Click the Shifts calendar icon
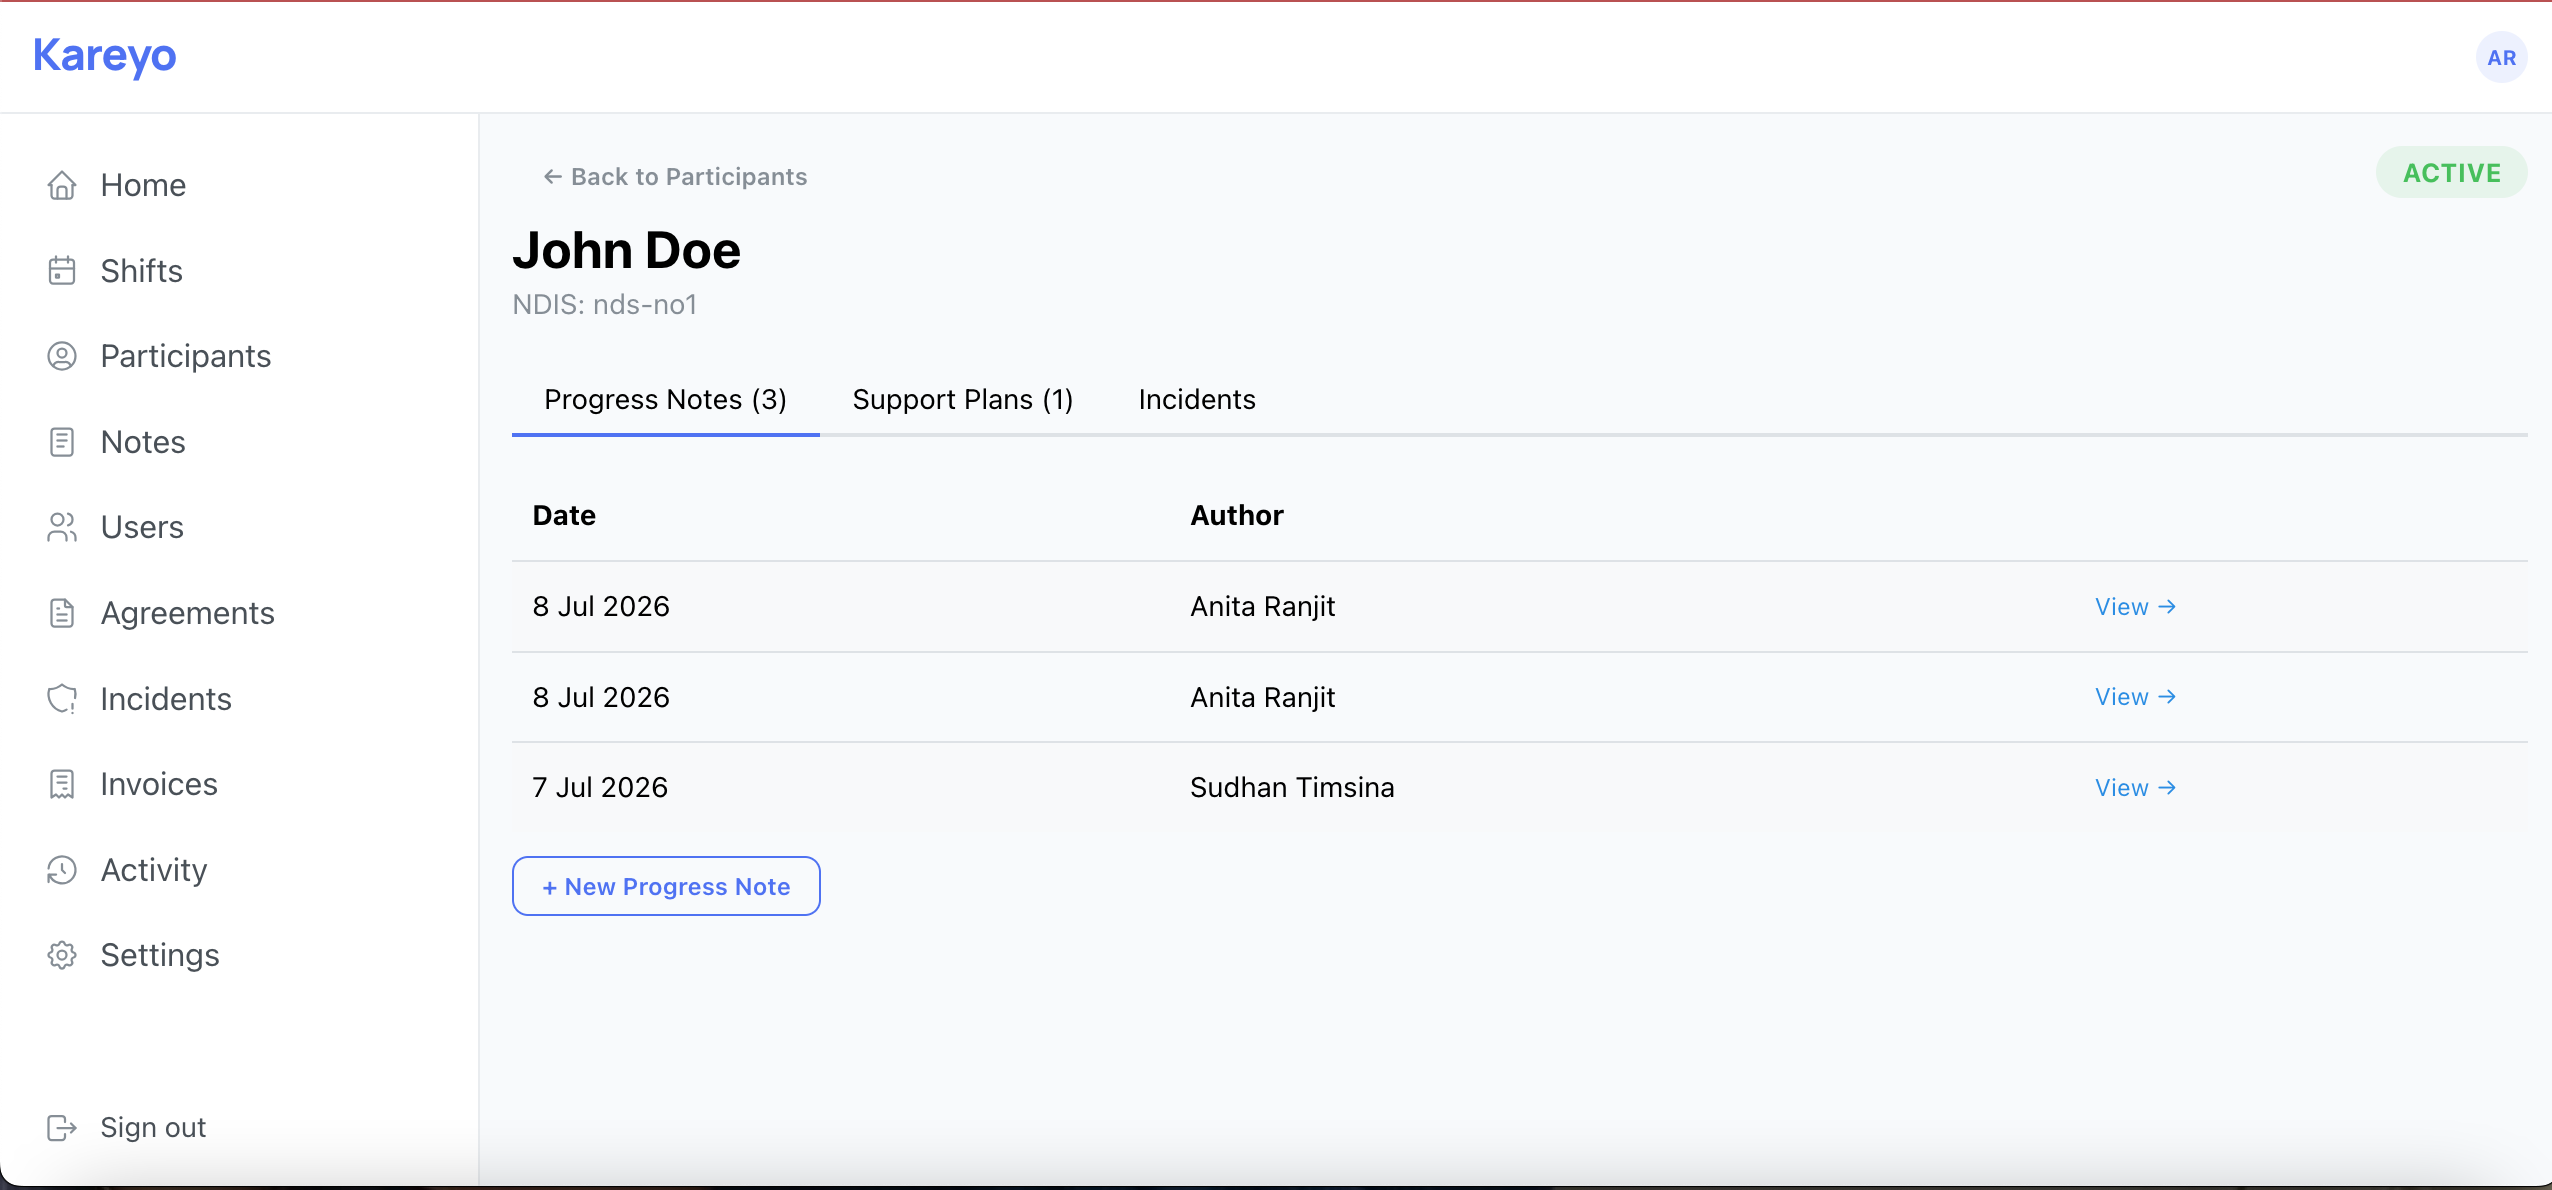 click(x=62, y=271)
